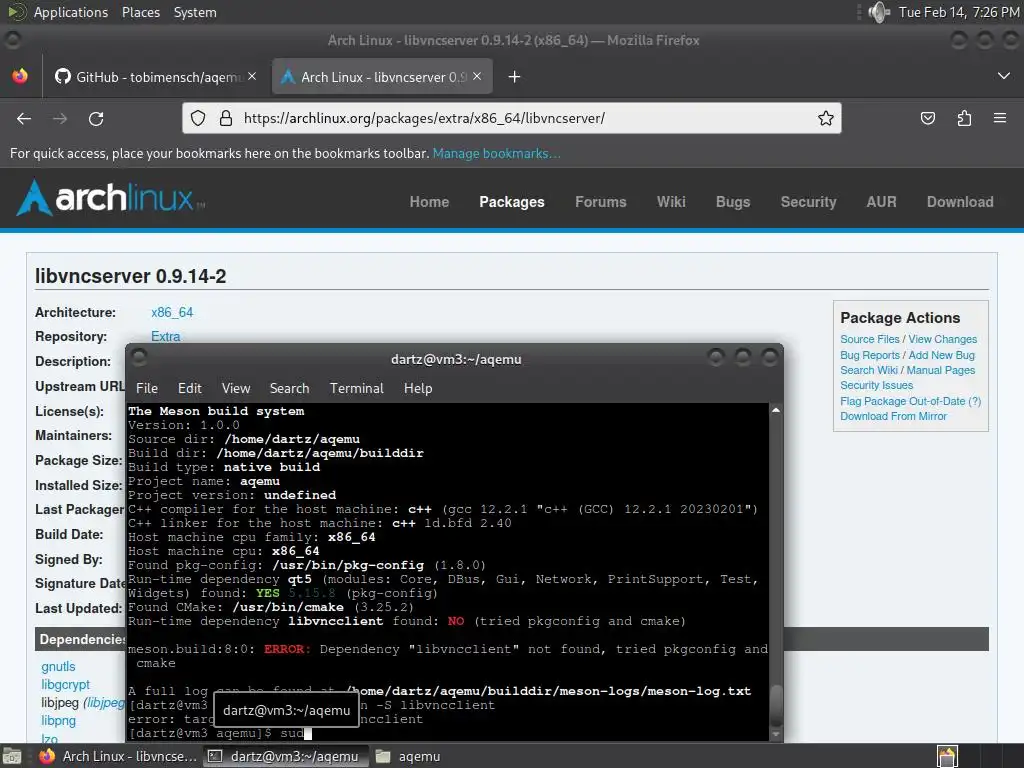1024x768 pixels.
Task: Open the Firefox extensions puzzle icon
Action: 964,118
